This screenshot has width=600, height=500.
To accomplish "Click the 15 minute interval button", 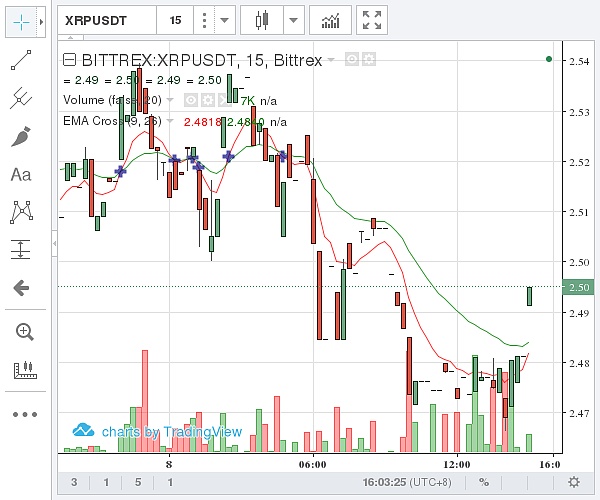I will pos(175,20).
